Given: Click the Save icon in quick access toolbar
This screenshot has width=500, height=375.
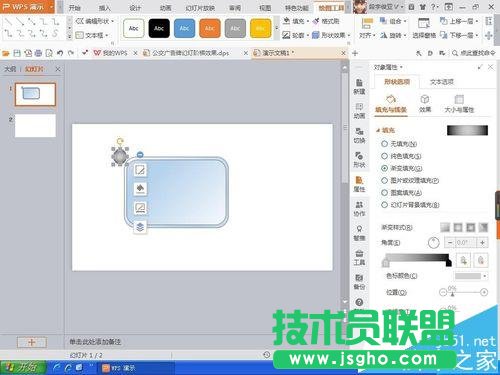Looking at the screenshot, I should pyautogui.click(x=17, y=53).
